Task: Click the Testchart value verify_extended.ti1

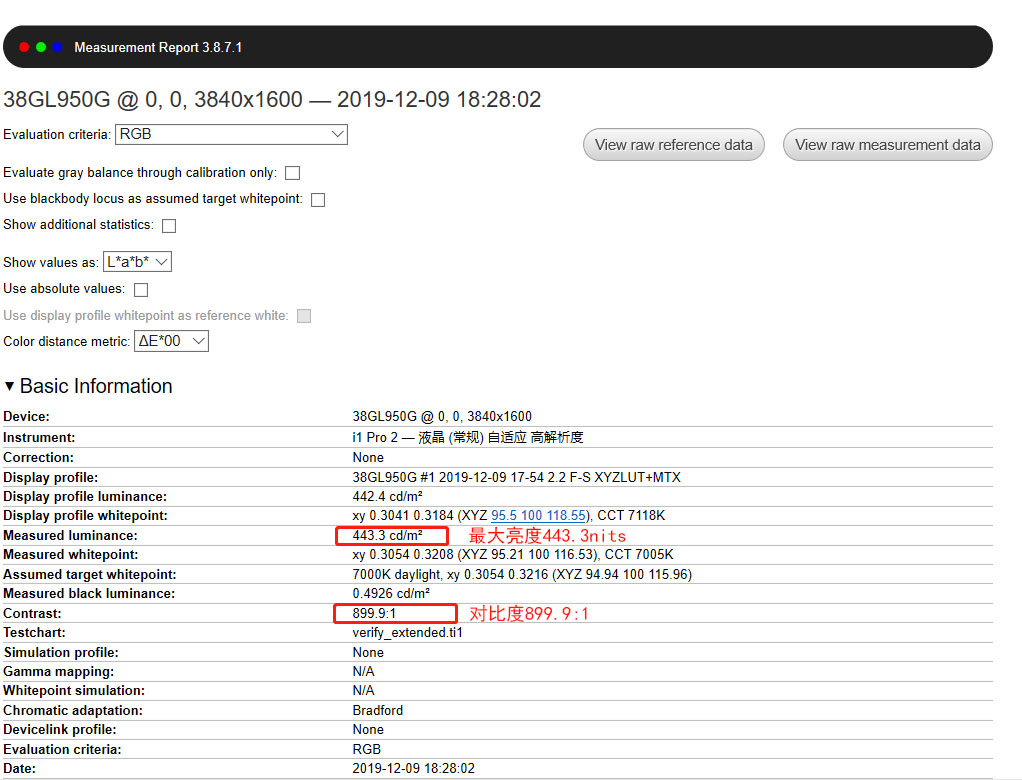Action: [407, 633]
